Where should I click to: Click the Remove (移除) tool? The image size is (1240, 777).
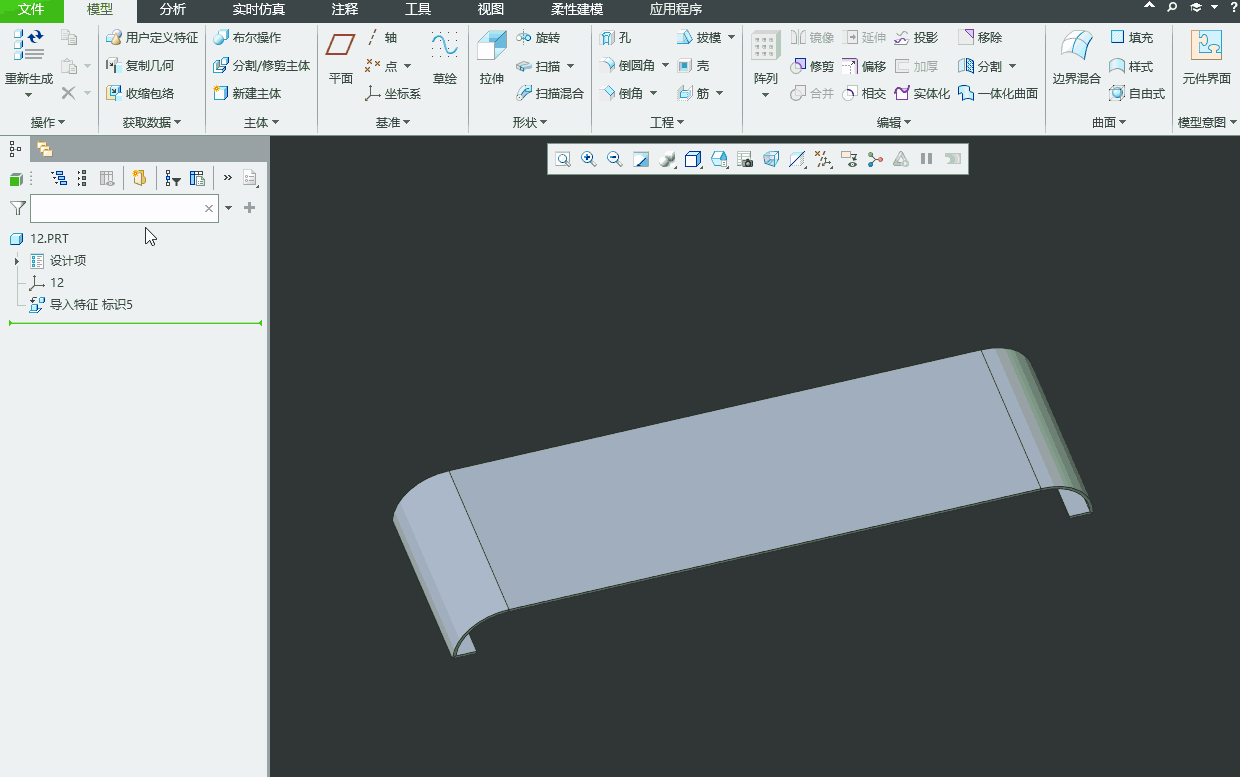pyautogui.click(x=980, y=38)
